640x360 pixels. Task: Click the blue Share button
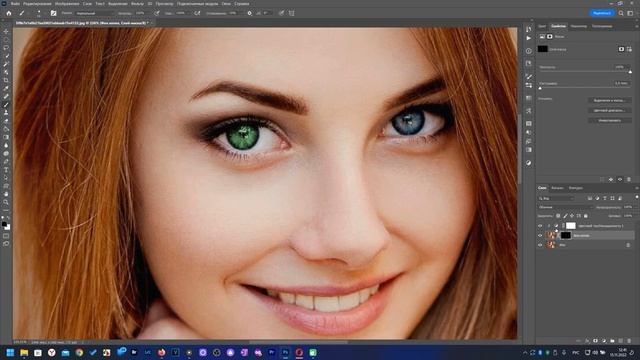(602, 13)
